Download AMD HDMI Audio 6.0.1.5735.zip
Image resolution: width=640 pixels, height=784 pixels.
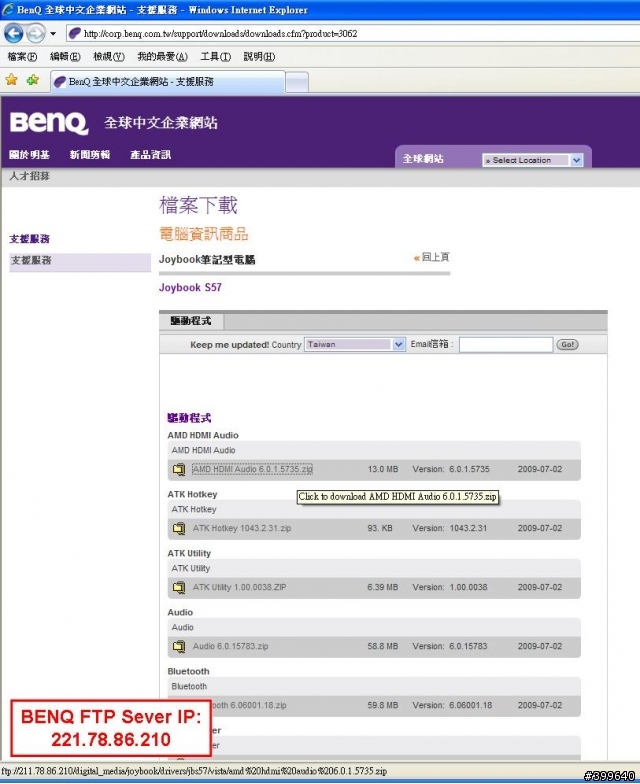click(x=252, y=470)
